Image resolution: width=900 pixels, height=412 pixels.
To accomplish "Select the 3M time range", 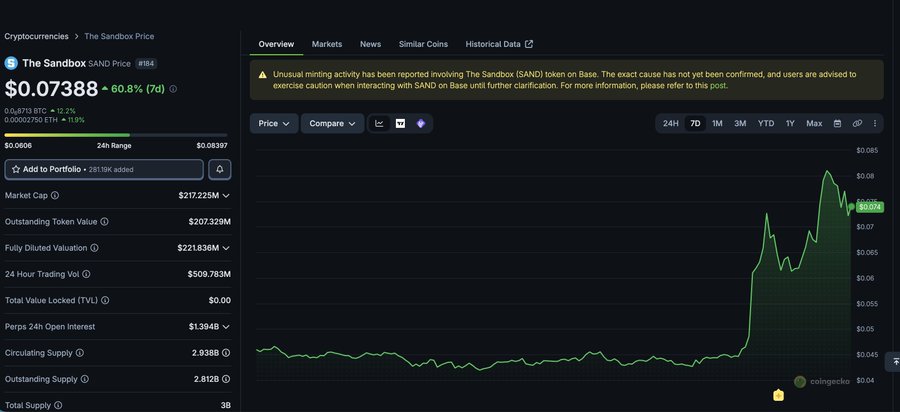I will click(740, 123).
